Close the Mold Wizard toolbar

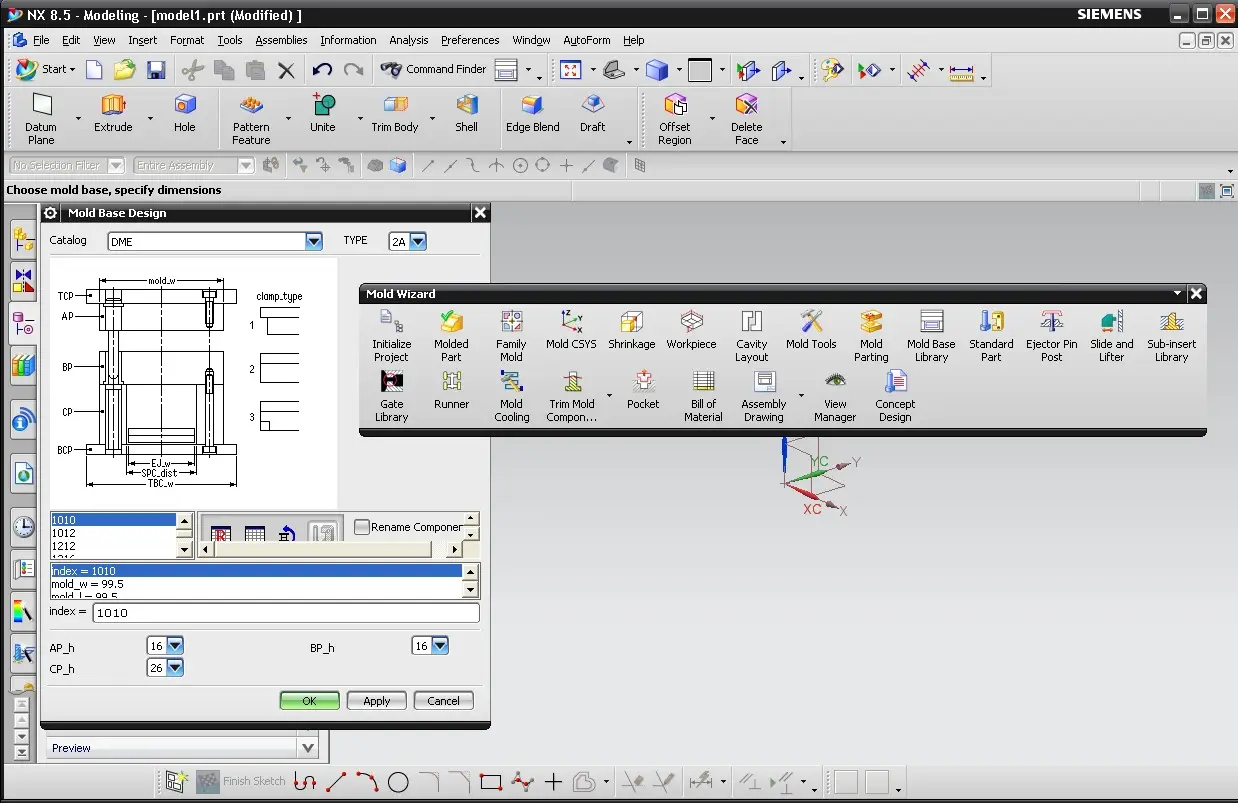[1196, 294]
